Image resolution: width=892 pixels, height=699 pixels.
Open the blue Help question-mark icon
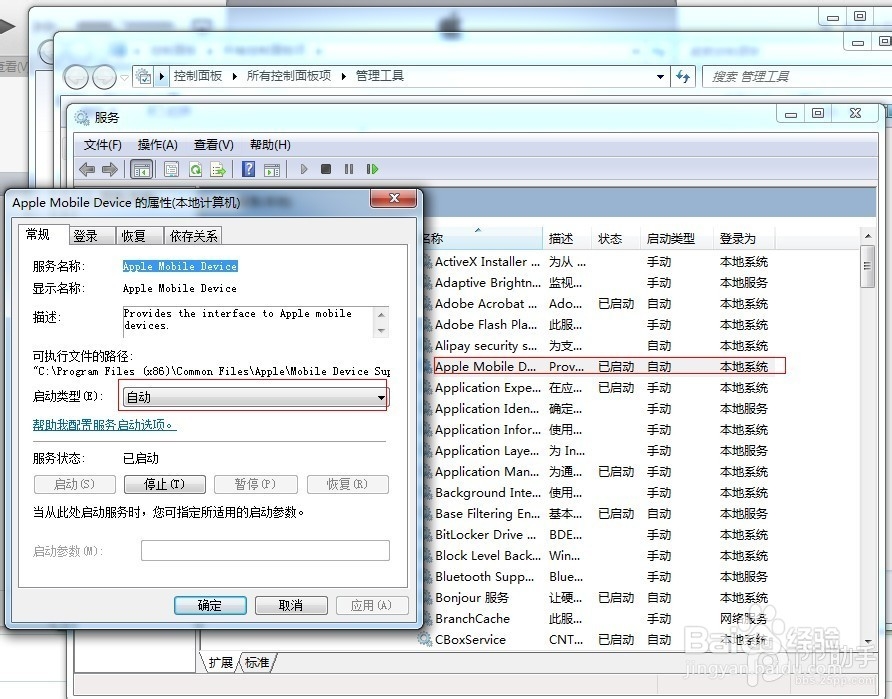pyautogui.click(x=248, y=170)
